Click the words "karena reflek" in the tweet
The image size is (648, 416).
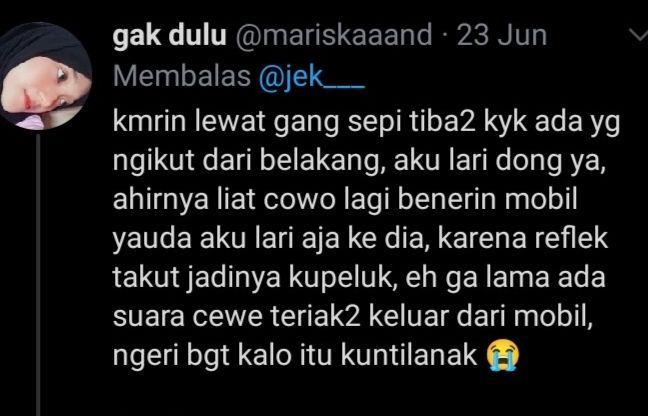coord(522,239)
